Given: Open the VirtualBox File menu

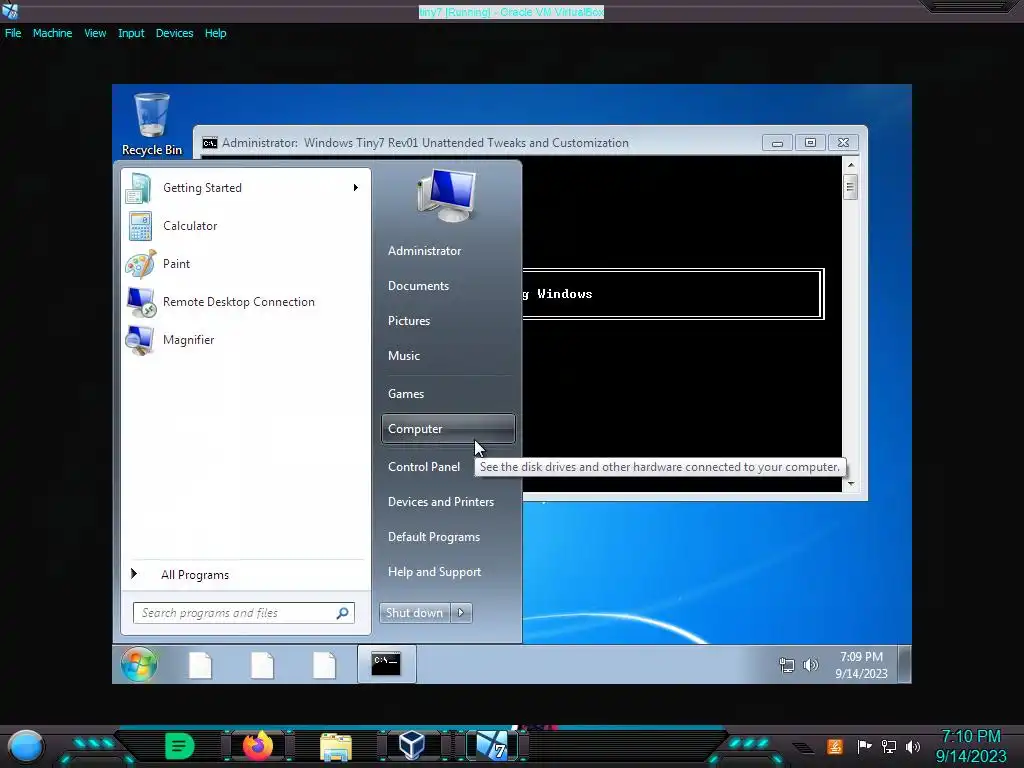Looking at the screenshot, I should (13, 33).
